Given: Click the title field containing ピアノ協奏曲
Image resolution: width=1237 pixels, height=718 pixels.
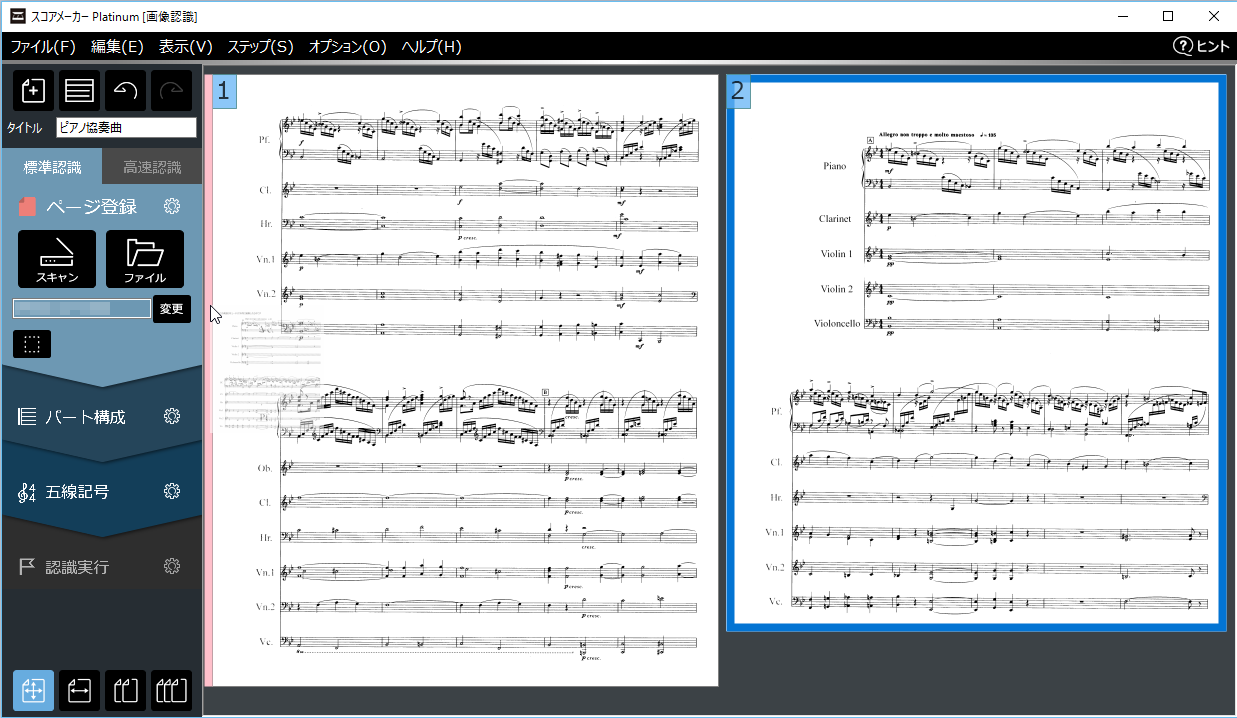Looking at the screenshot, I should pos(126,127).
